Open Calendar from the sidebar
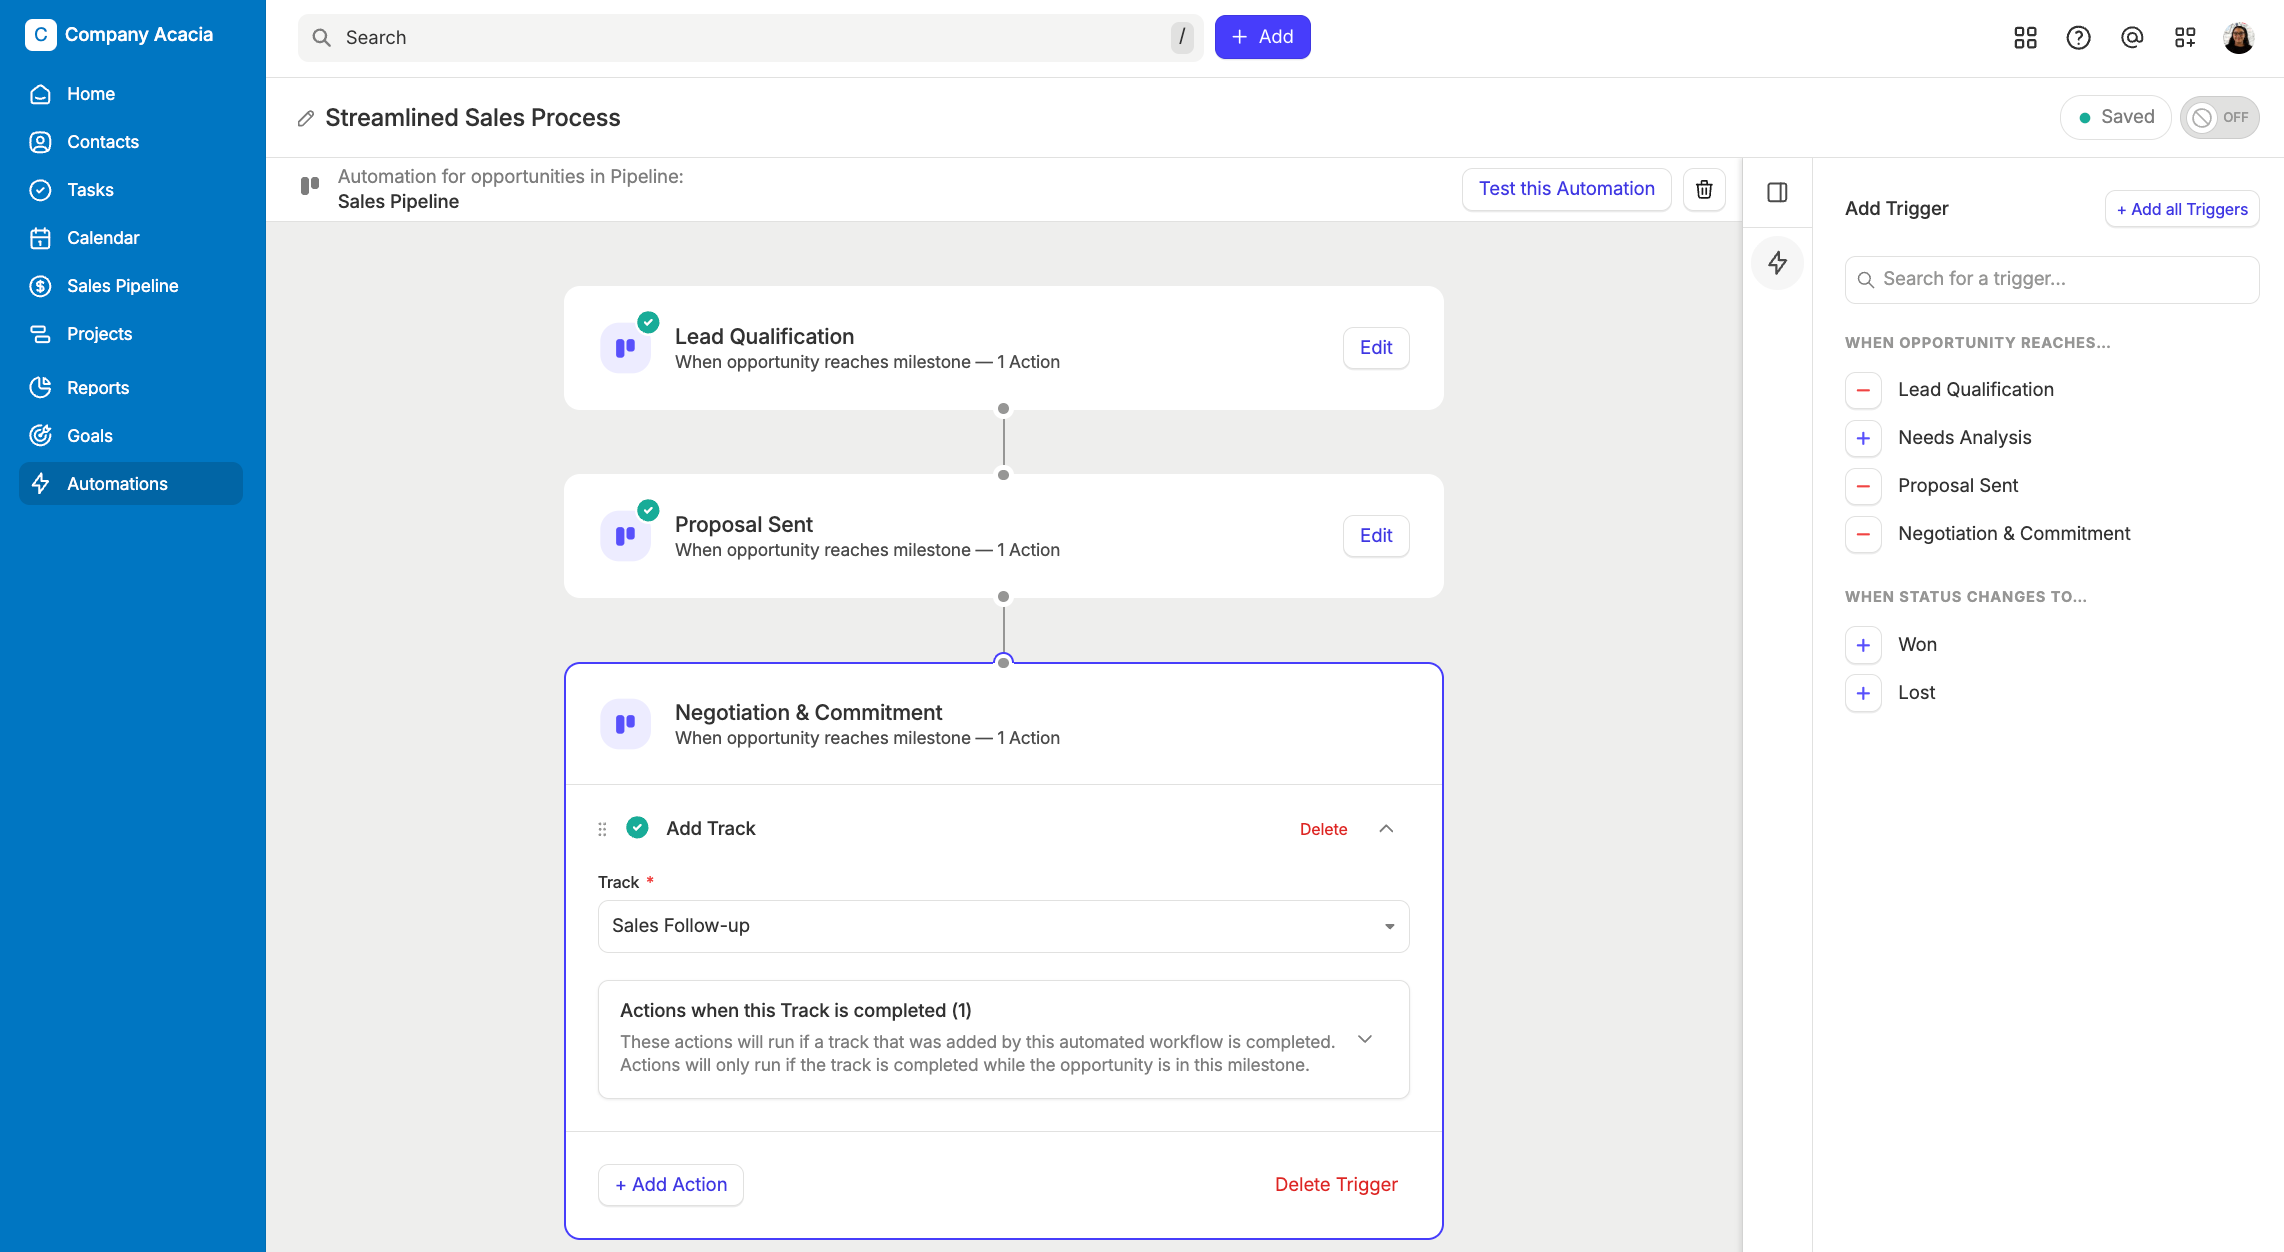The image size is (2284, 1252). point(131,238)
